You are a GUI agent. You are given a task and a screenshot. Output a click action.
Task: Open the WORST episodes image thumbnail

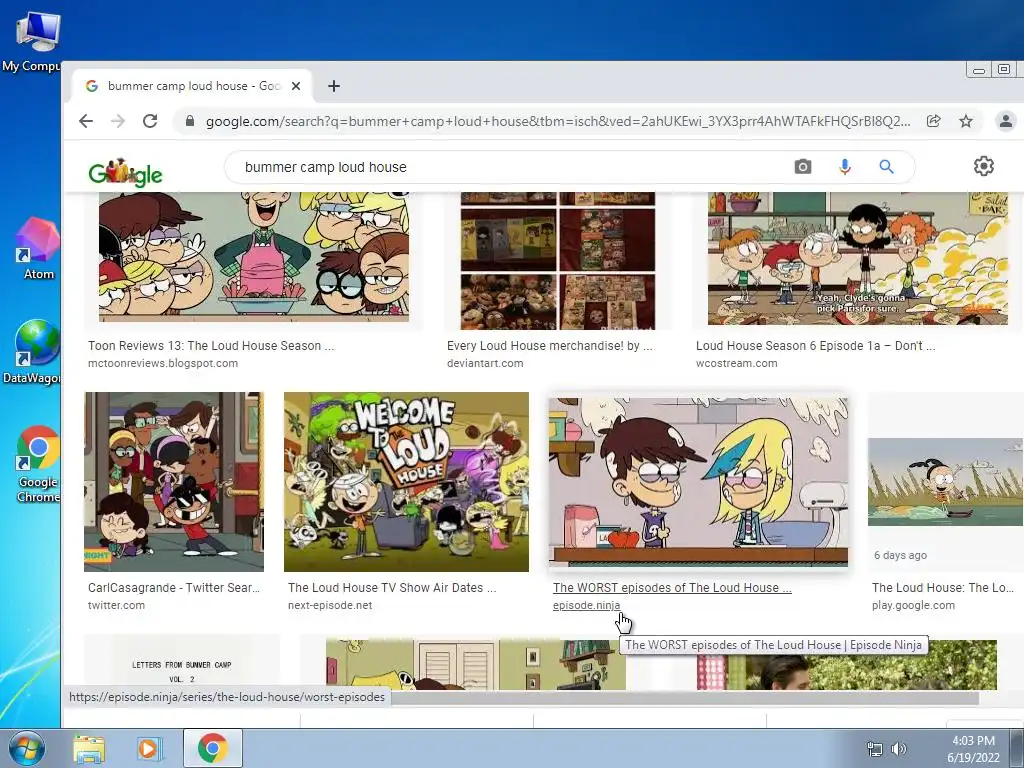coord(698,482)
